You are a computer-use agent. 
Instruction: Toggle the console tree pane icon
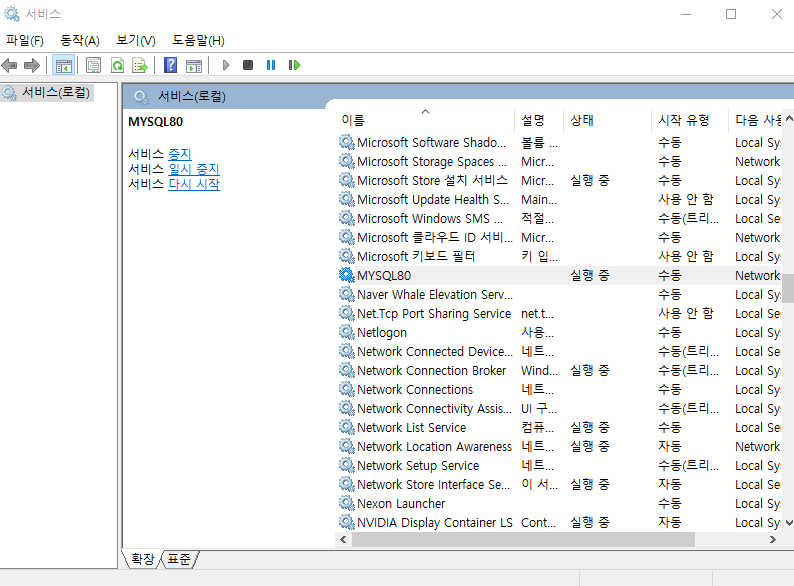64,65
